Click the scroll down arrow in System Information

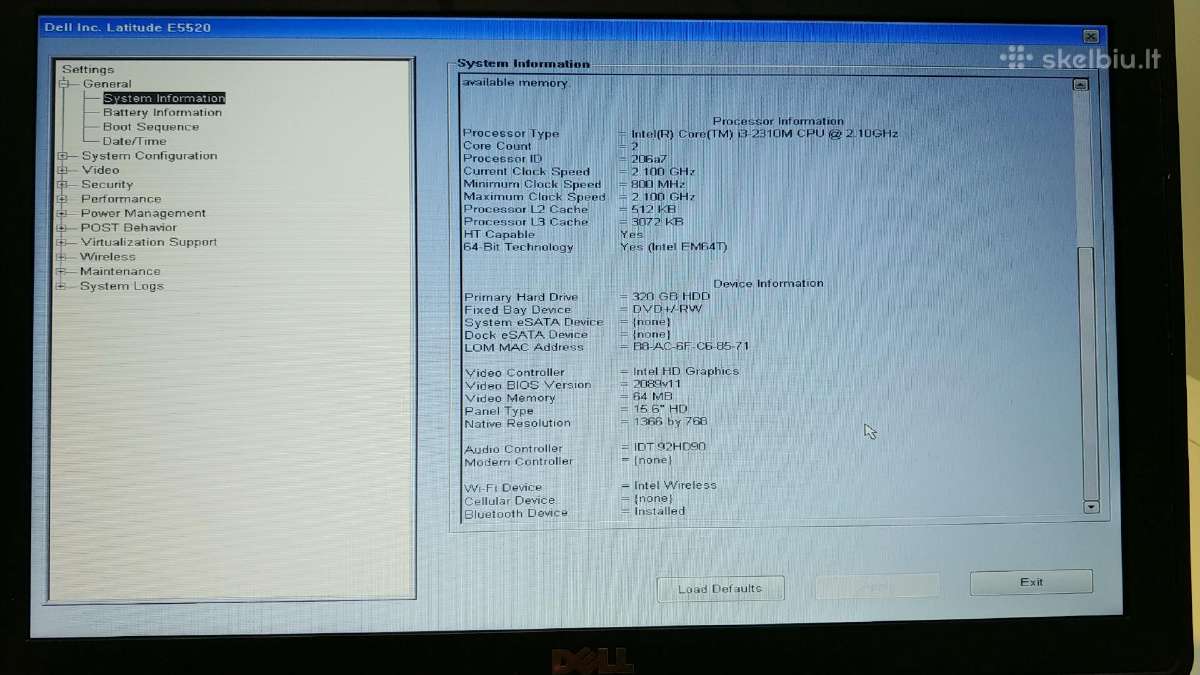1090,507
